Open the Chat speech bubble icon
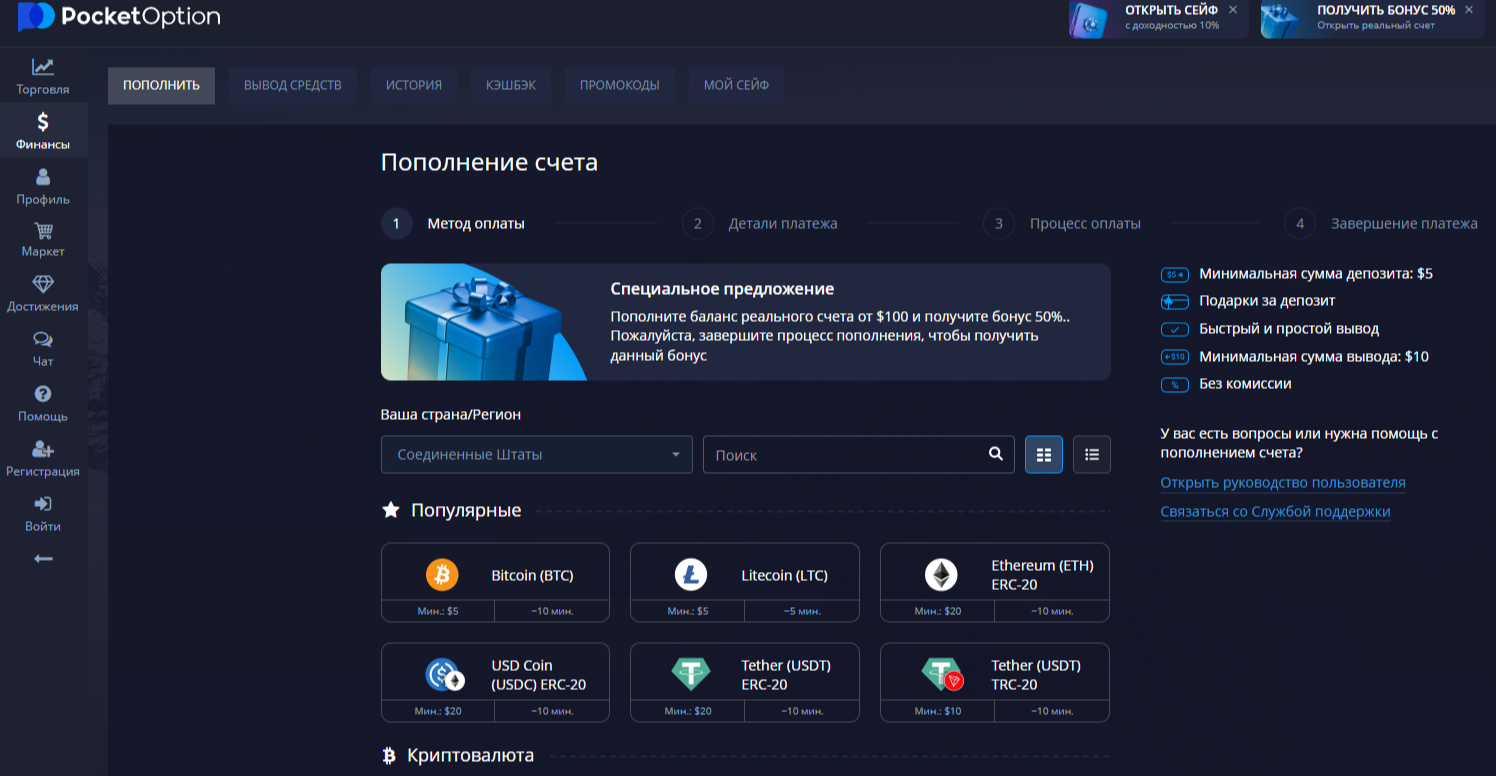The width and height of the screenshot is (1496, 776). pos(42,340)
